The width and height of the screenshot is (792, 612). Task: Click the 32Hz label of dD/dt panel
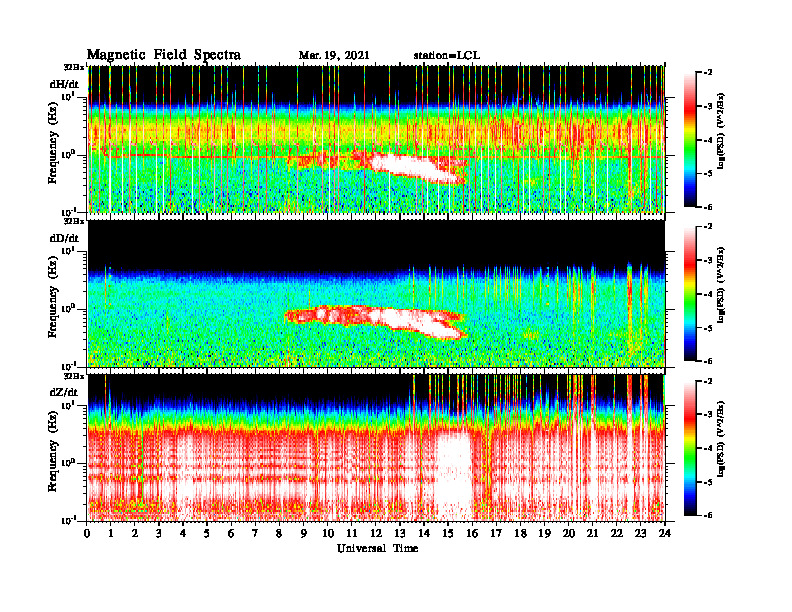(74, 221)
